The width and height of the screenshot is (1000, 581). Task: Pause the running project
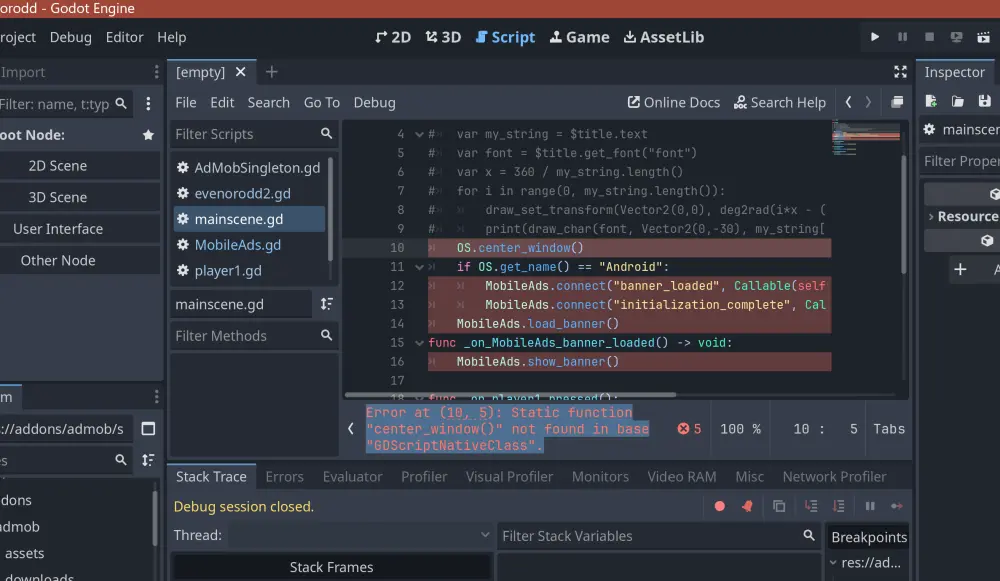[x=902, y=37]
